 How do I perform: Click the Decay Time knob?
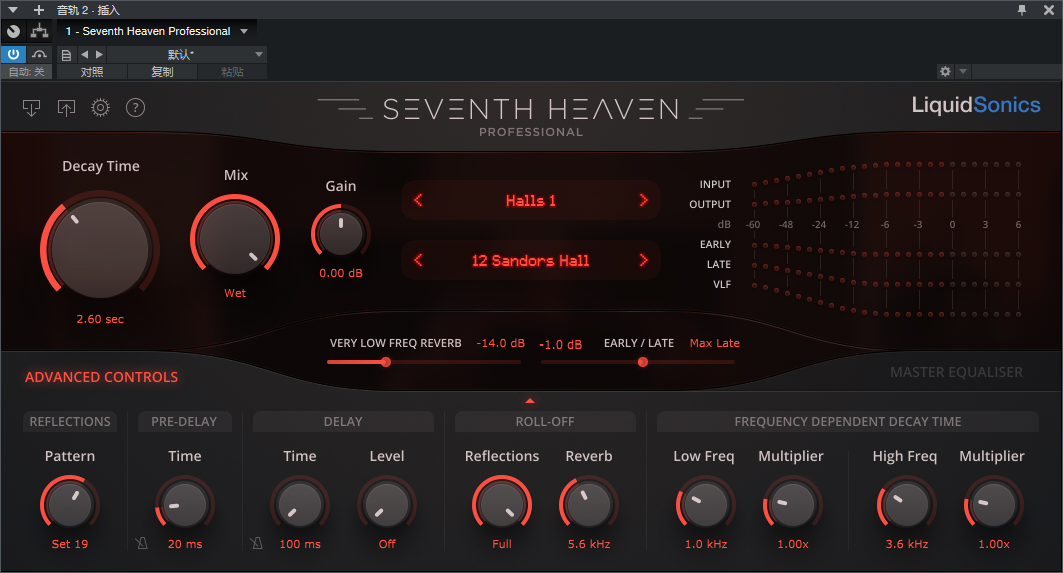[x=100, y=248]
